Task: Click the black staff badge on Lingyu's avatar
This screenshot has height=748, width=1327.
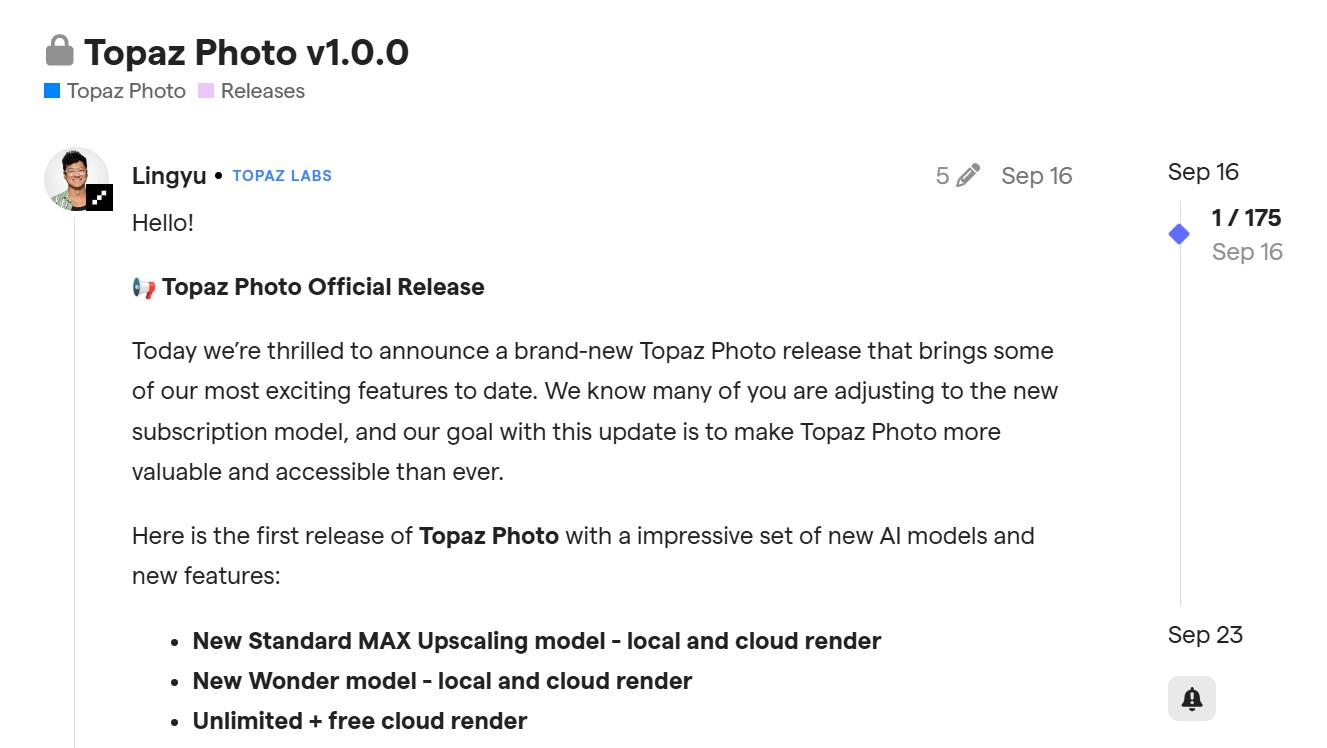Action: [x=99, y=197]
